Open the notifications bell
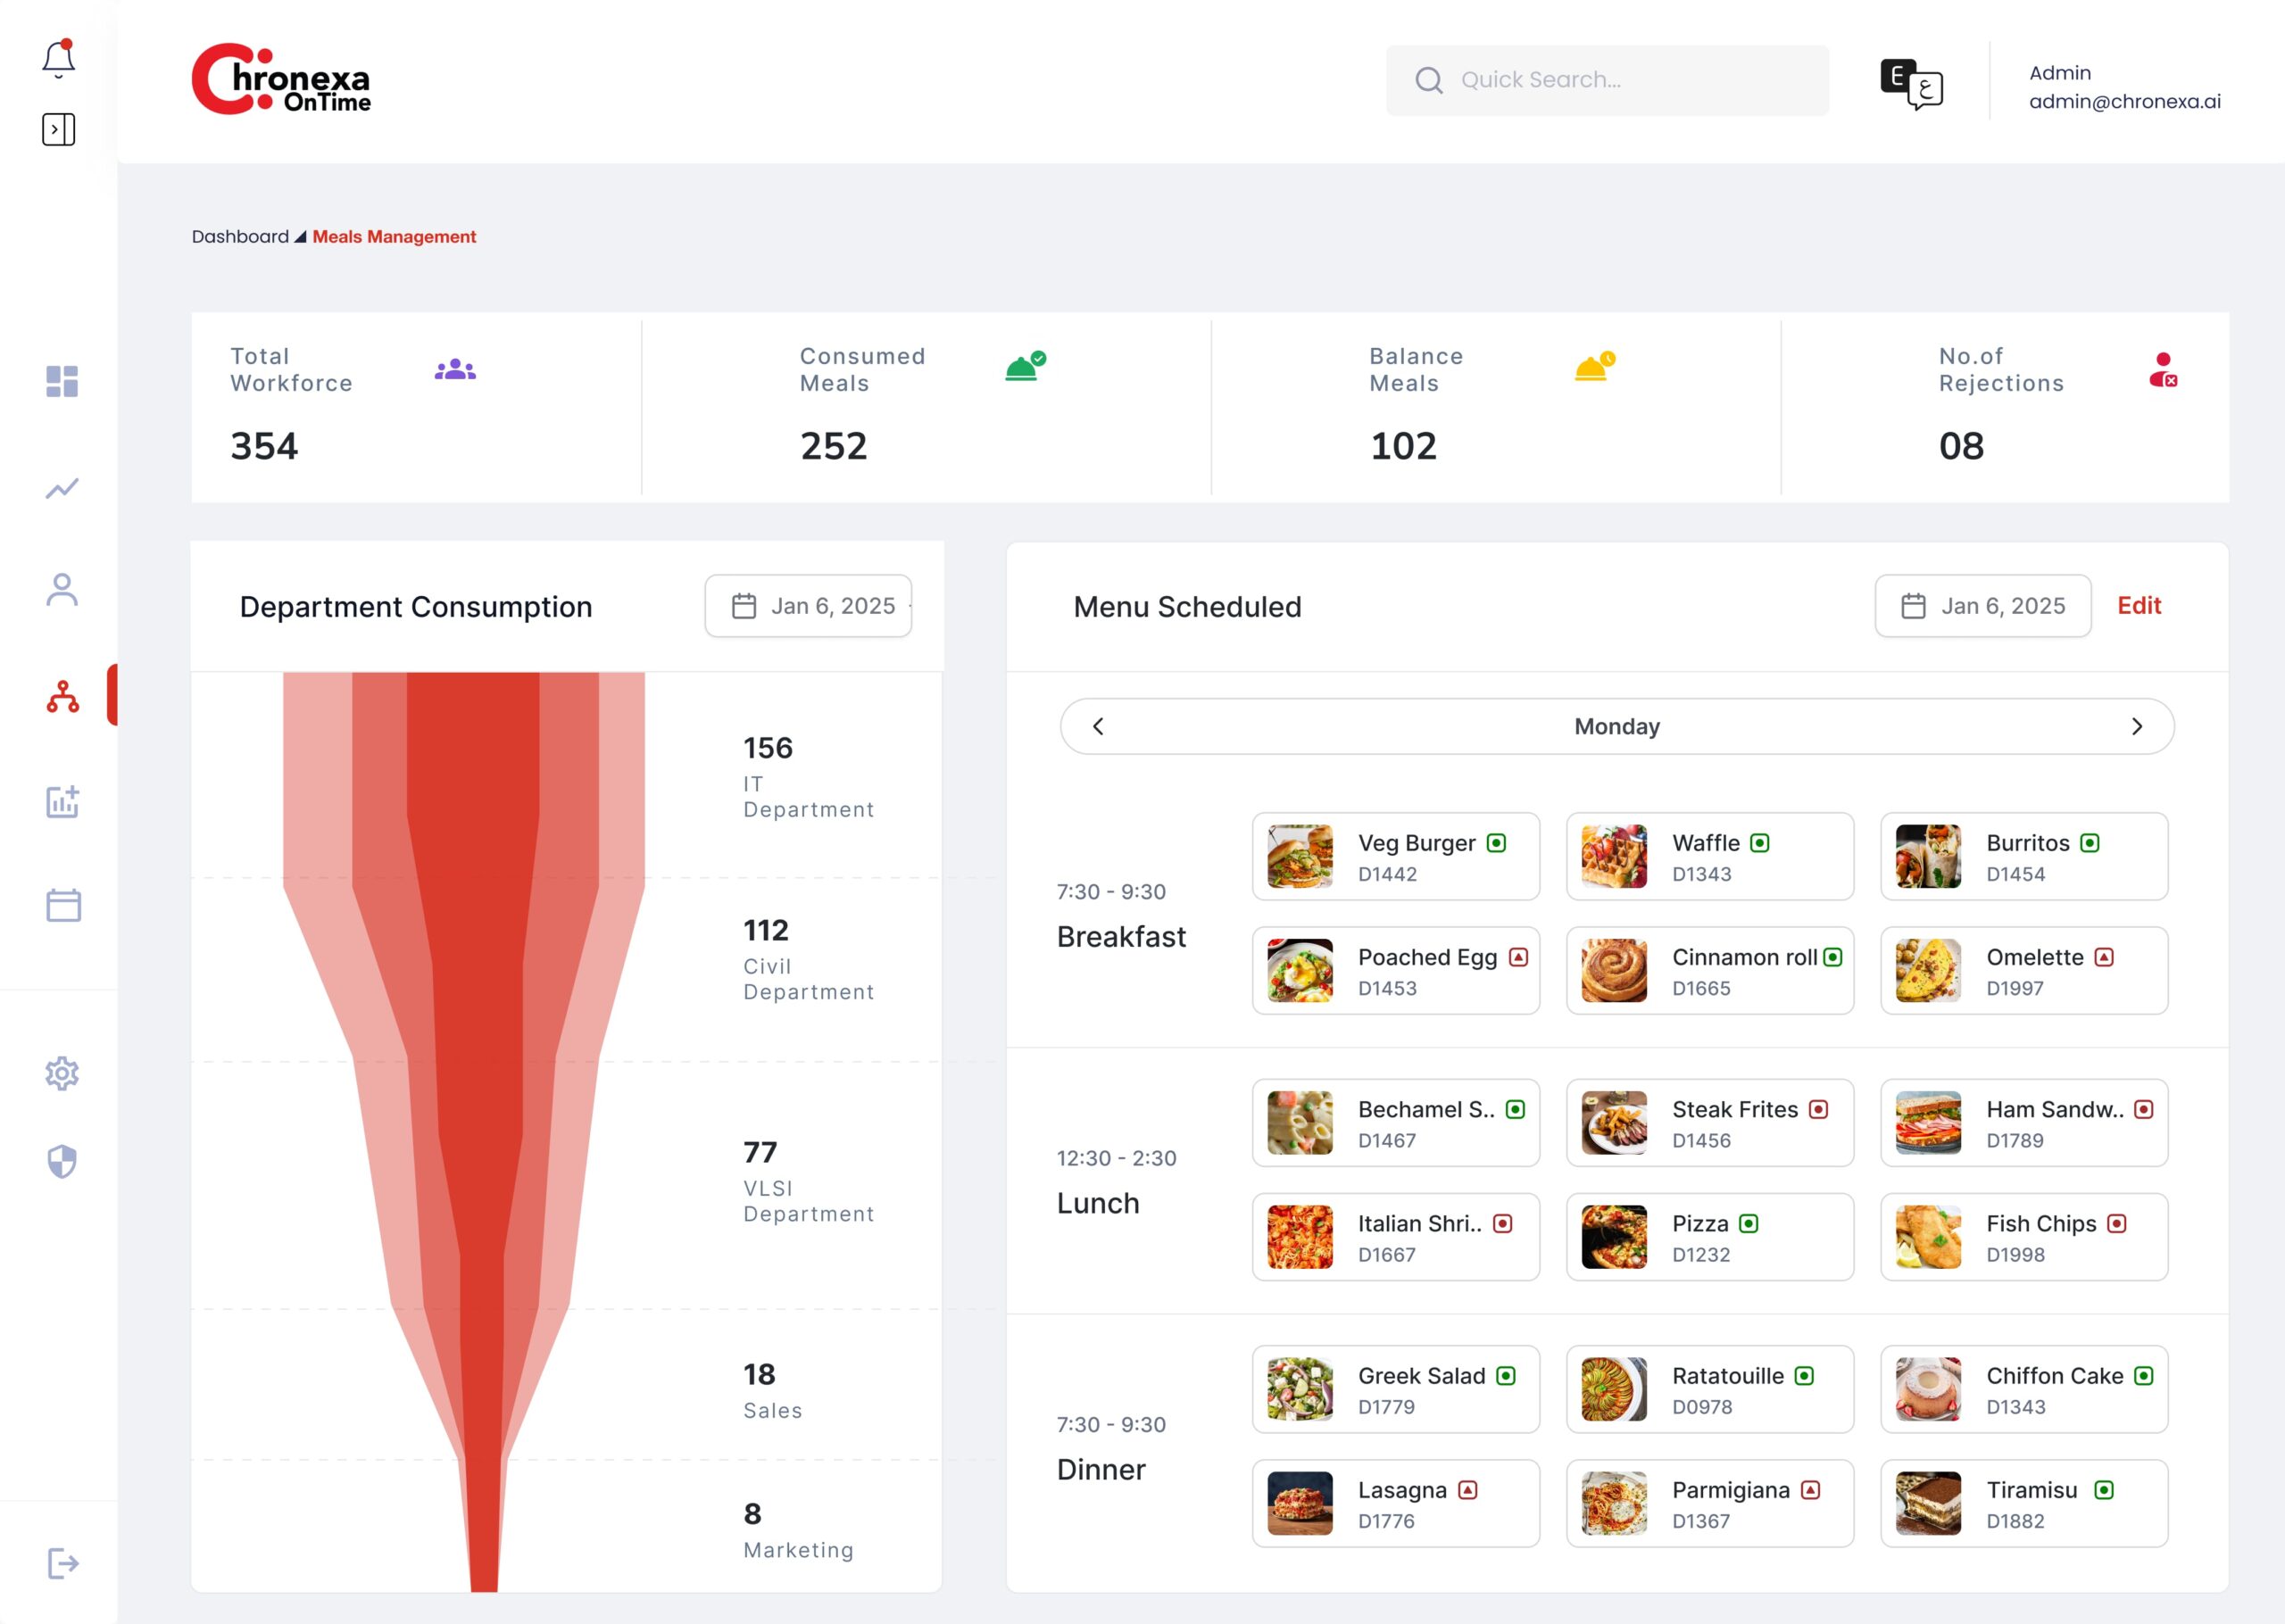2285x1624 pixels. point(58,60)
